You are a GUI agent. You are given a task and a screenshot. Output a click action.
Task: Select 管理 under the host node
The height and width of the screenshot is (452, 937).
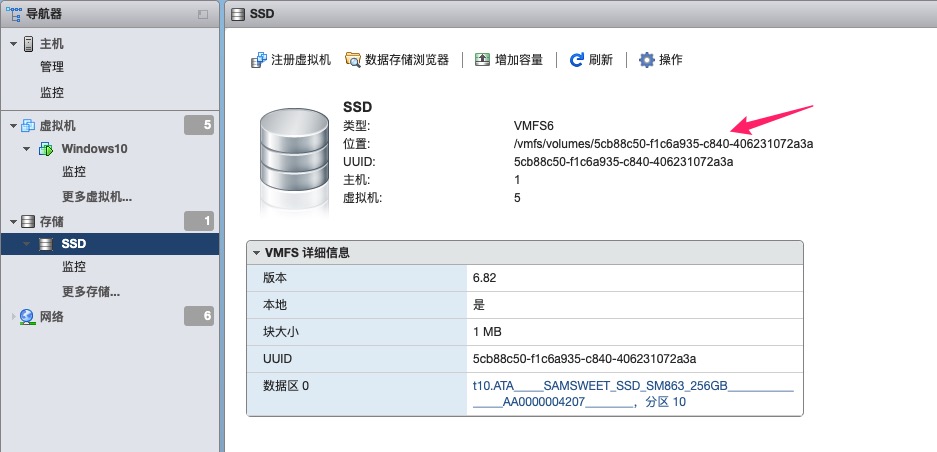tap(52, 67)
